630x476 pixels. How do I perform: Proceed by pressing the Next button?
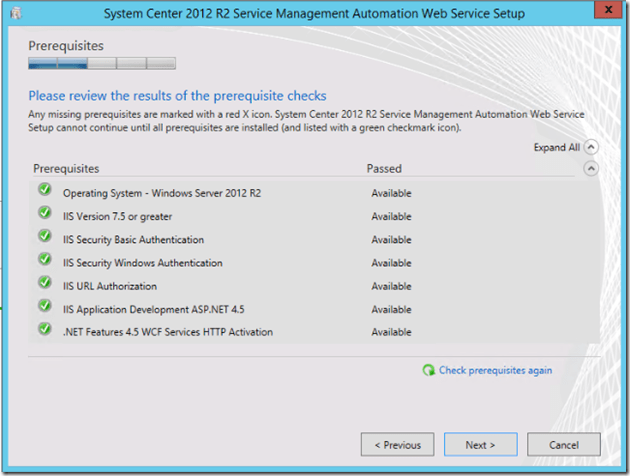pyautogui.click(x=479, y=445)
